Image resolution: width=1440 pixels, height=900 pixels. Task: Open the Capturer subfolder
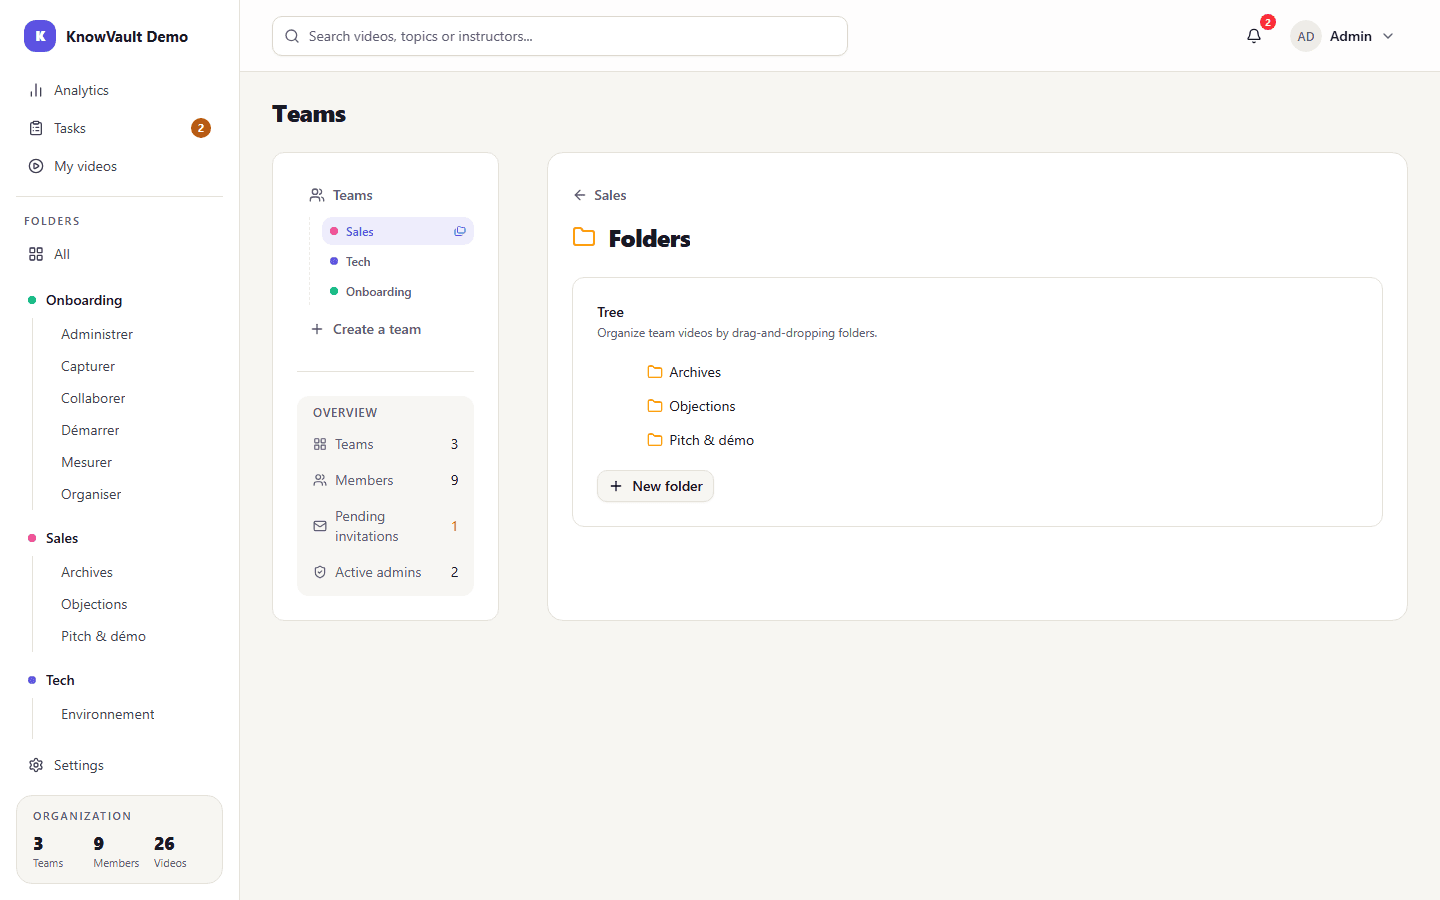pyautogui.click(x=88, y=366)
